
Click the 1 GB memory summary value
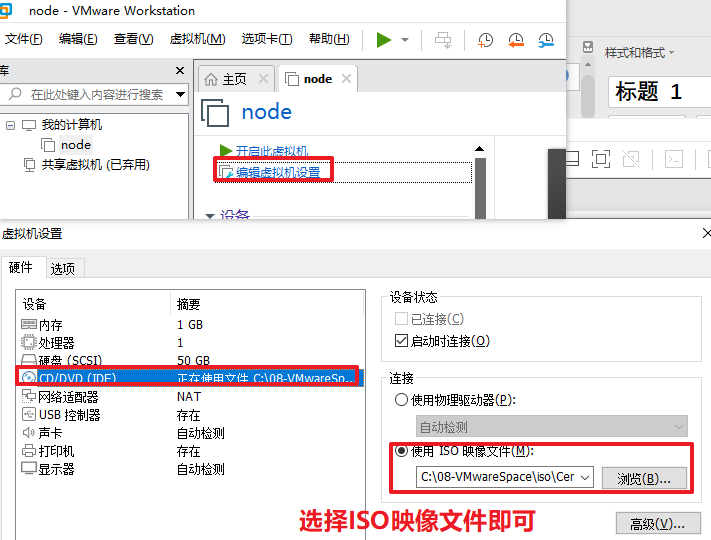pyautogui.click(x=190, y=325)
